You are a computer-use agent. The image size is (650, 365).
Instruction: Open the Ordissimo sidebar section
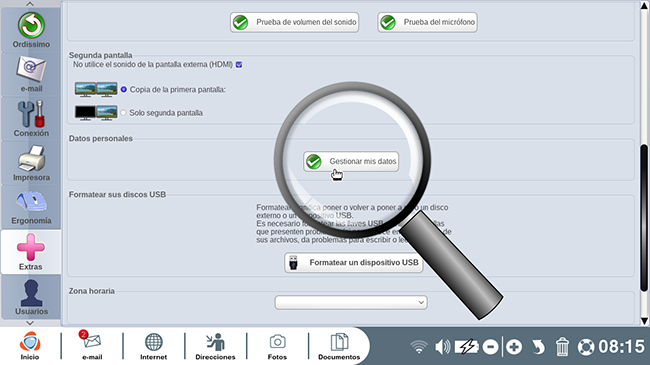coord(31,30)
